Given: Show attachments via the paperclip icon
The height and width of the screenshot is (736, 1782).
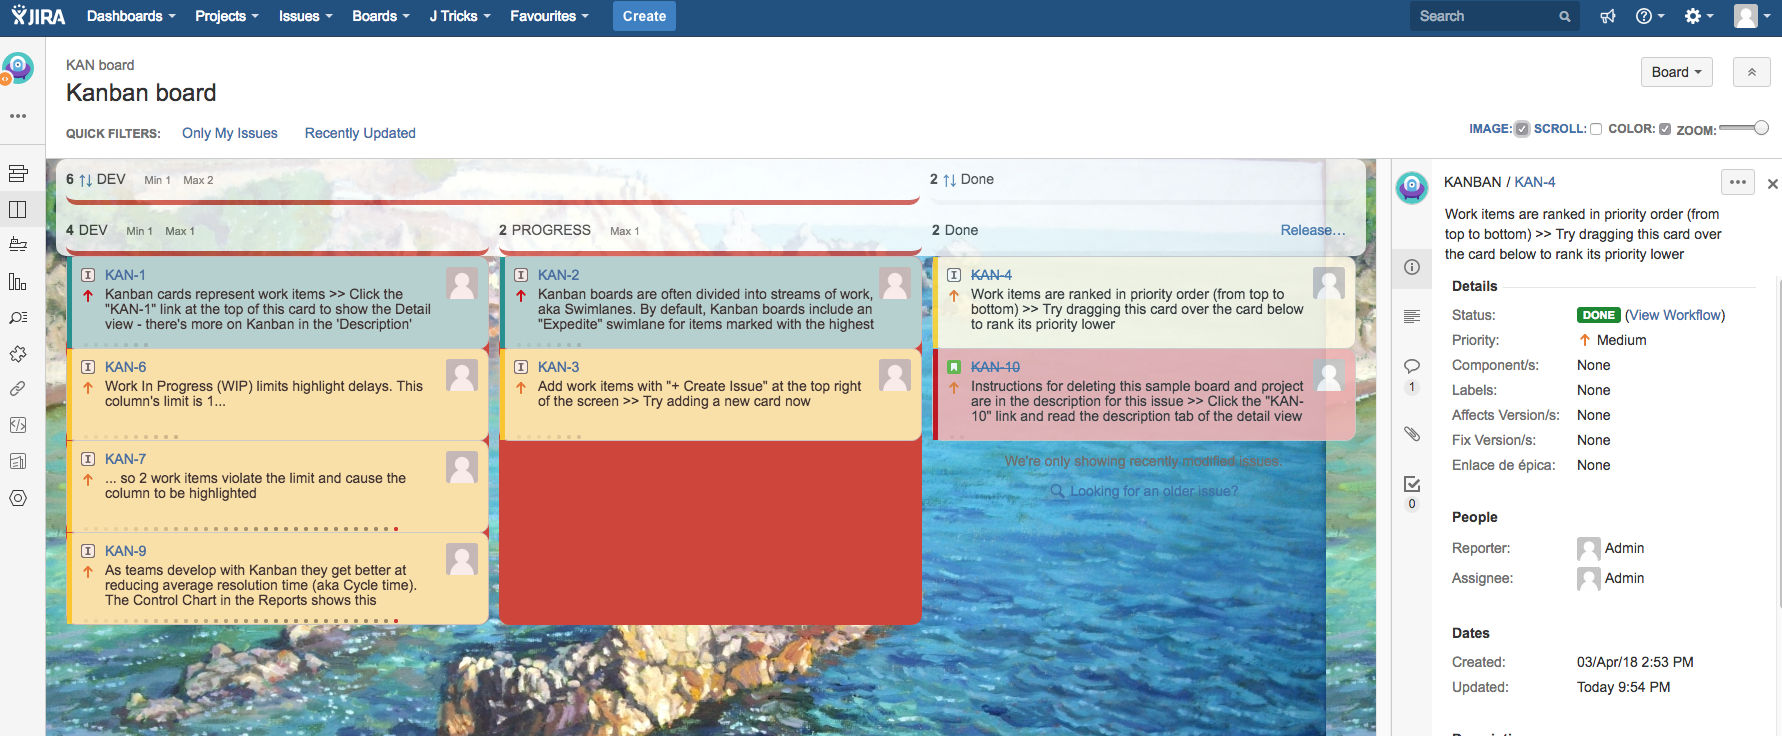Looking at the screenshot, I should pyautogui.click(x=1411, y=433).
